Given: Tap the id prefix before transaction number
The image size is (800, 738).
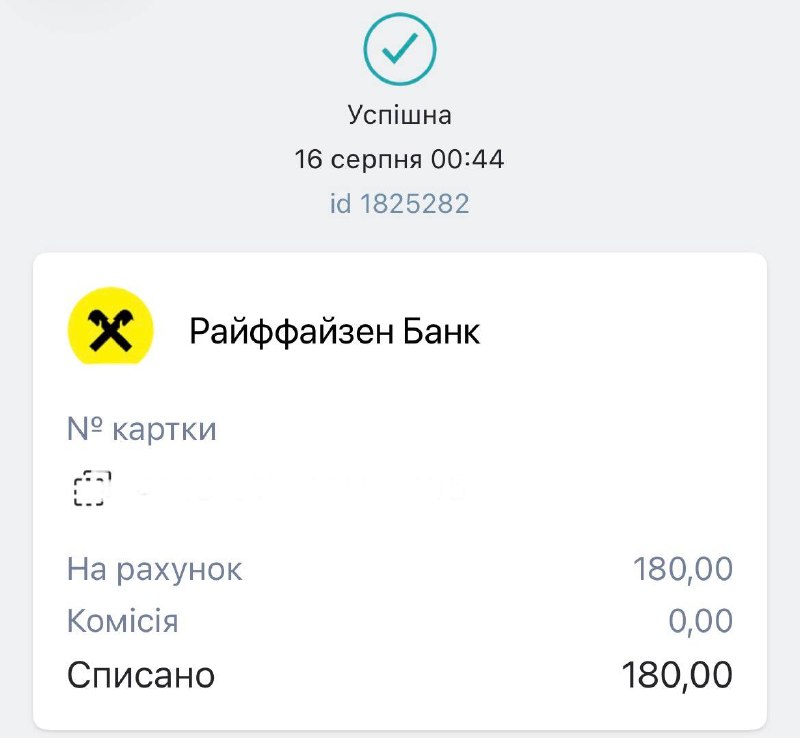Looking at the screenshot, I should (x=341, y=204).
